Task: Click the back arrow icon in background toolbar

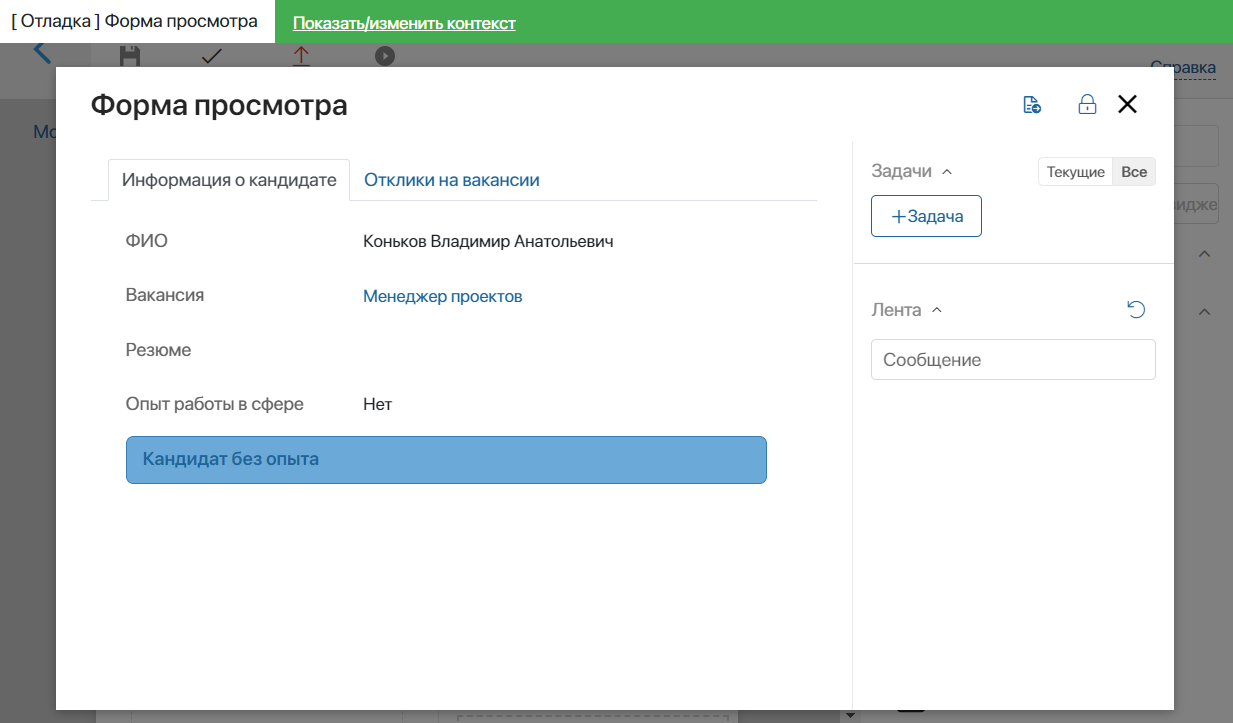Action: tap(41, 53)
